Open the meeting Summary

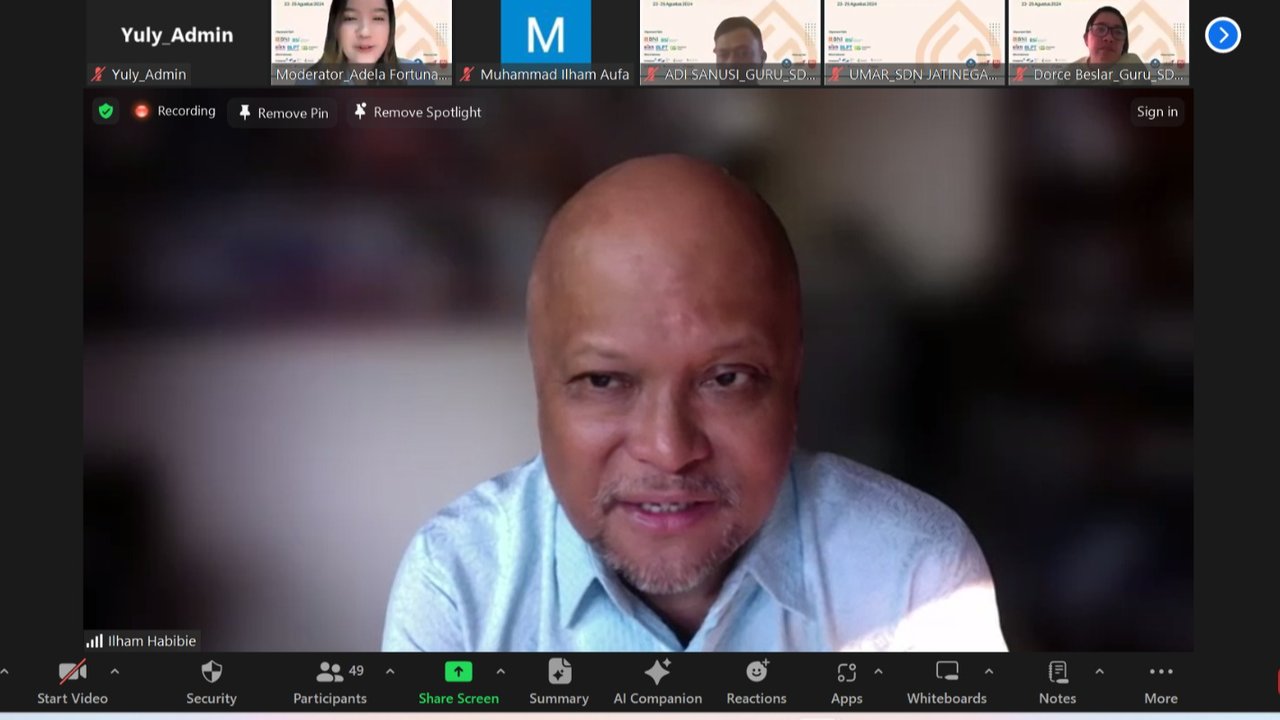[x=559, y=682]
